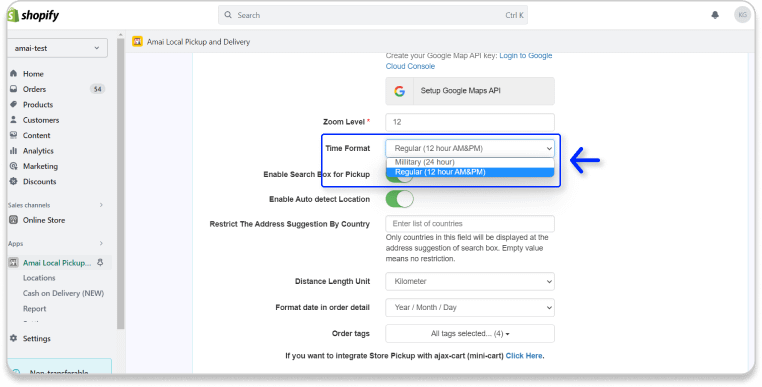Follow the Click Here ajax-cart link

tap(524, 355)
